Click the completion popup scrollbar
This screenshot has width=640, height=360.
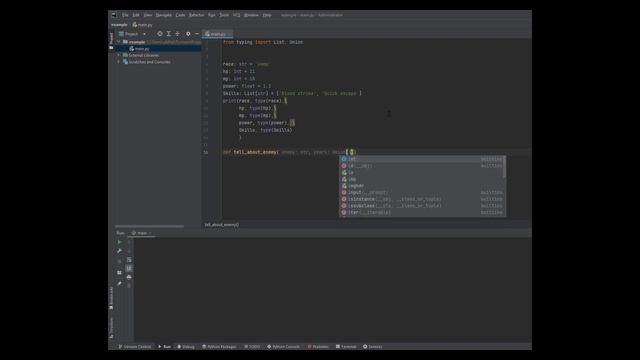point(504,167)
